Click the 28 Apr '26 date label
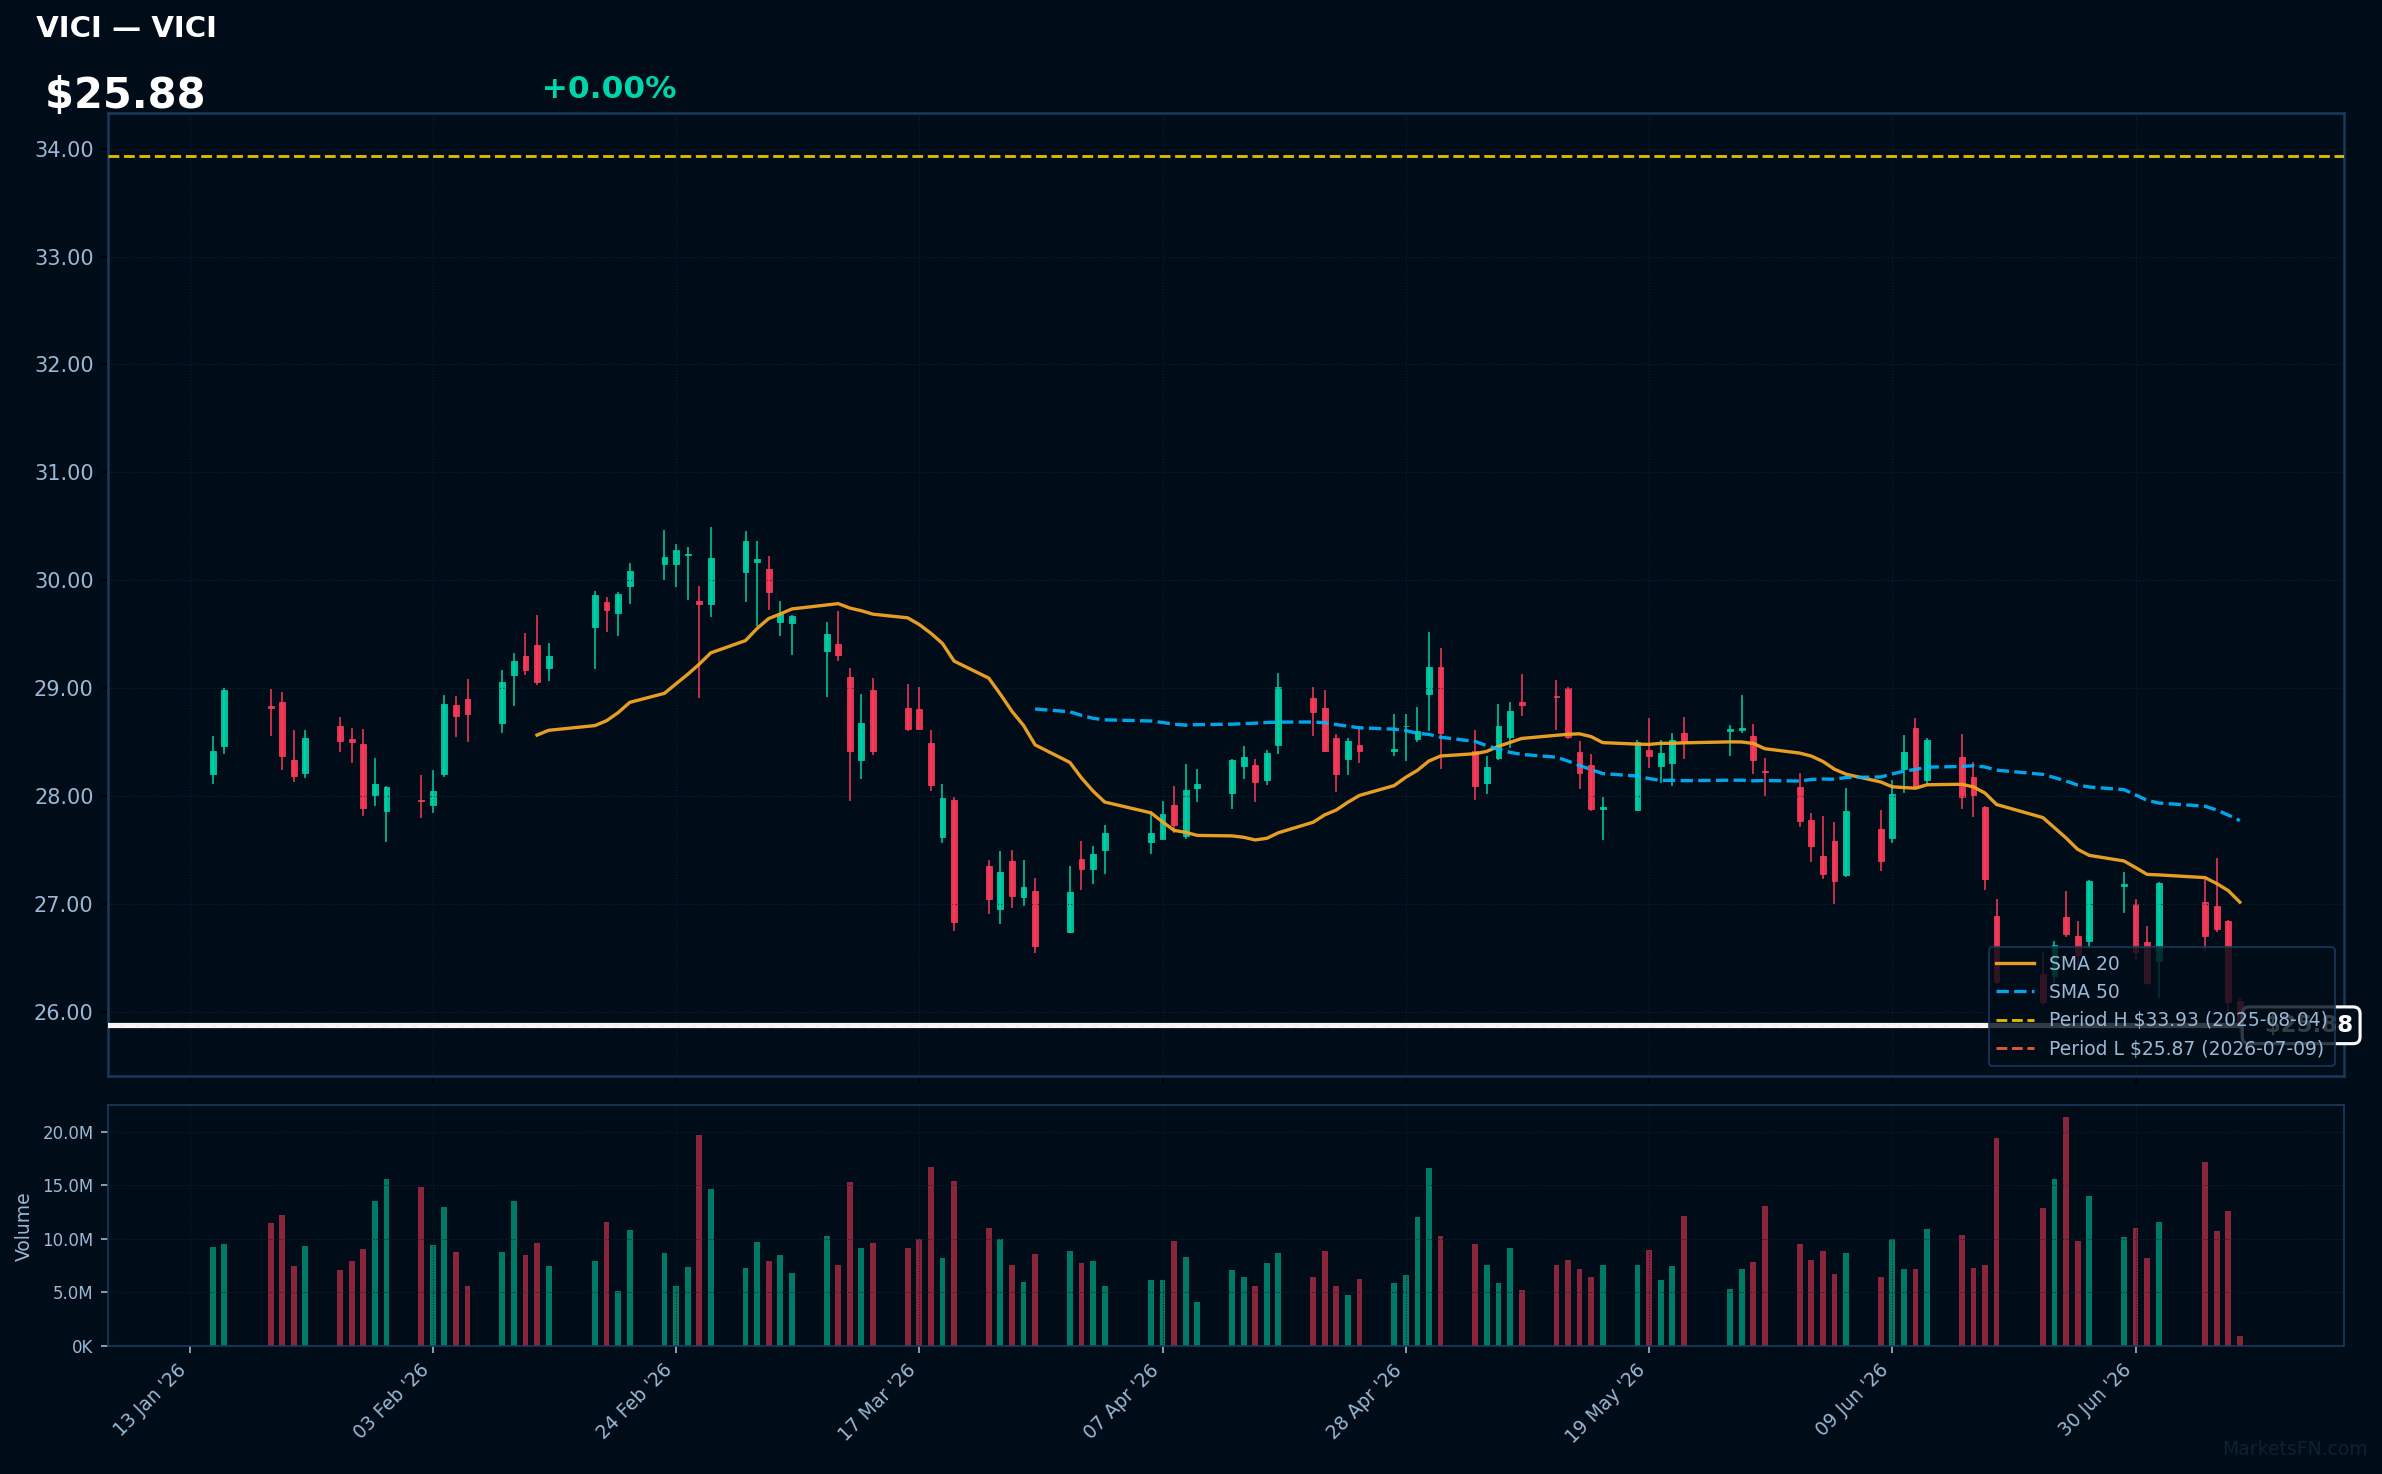The width and height of the screenshot is (2382, 1474). [1364, 1400]
